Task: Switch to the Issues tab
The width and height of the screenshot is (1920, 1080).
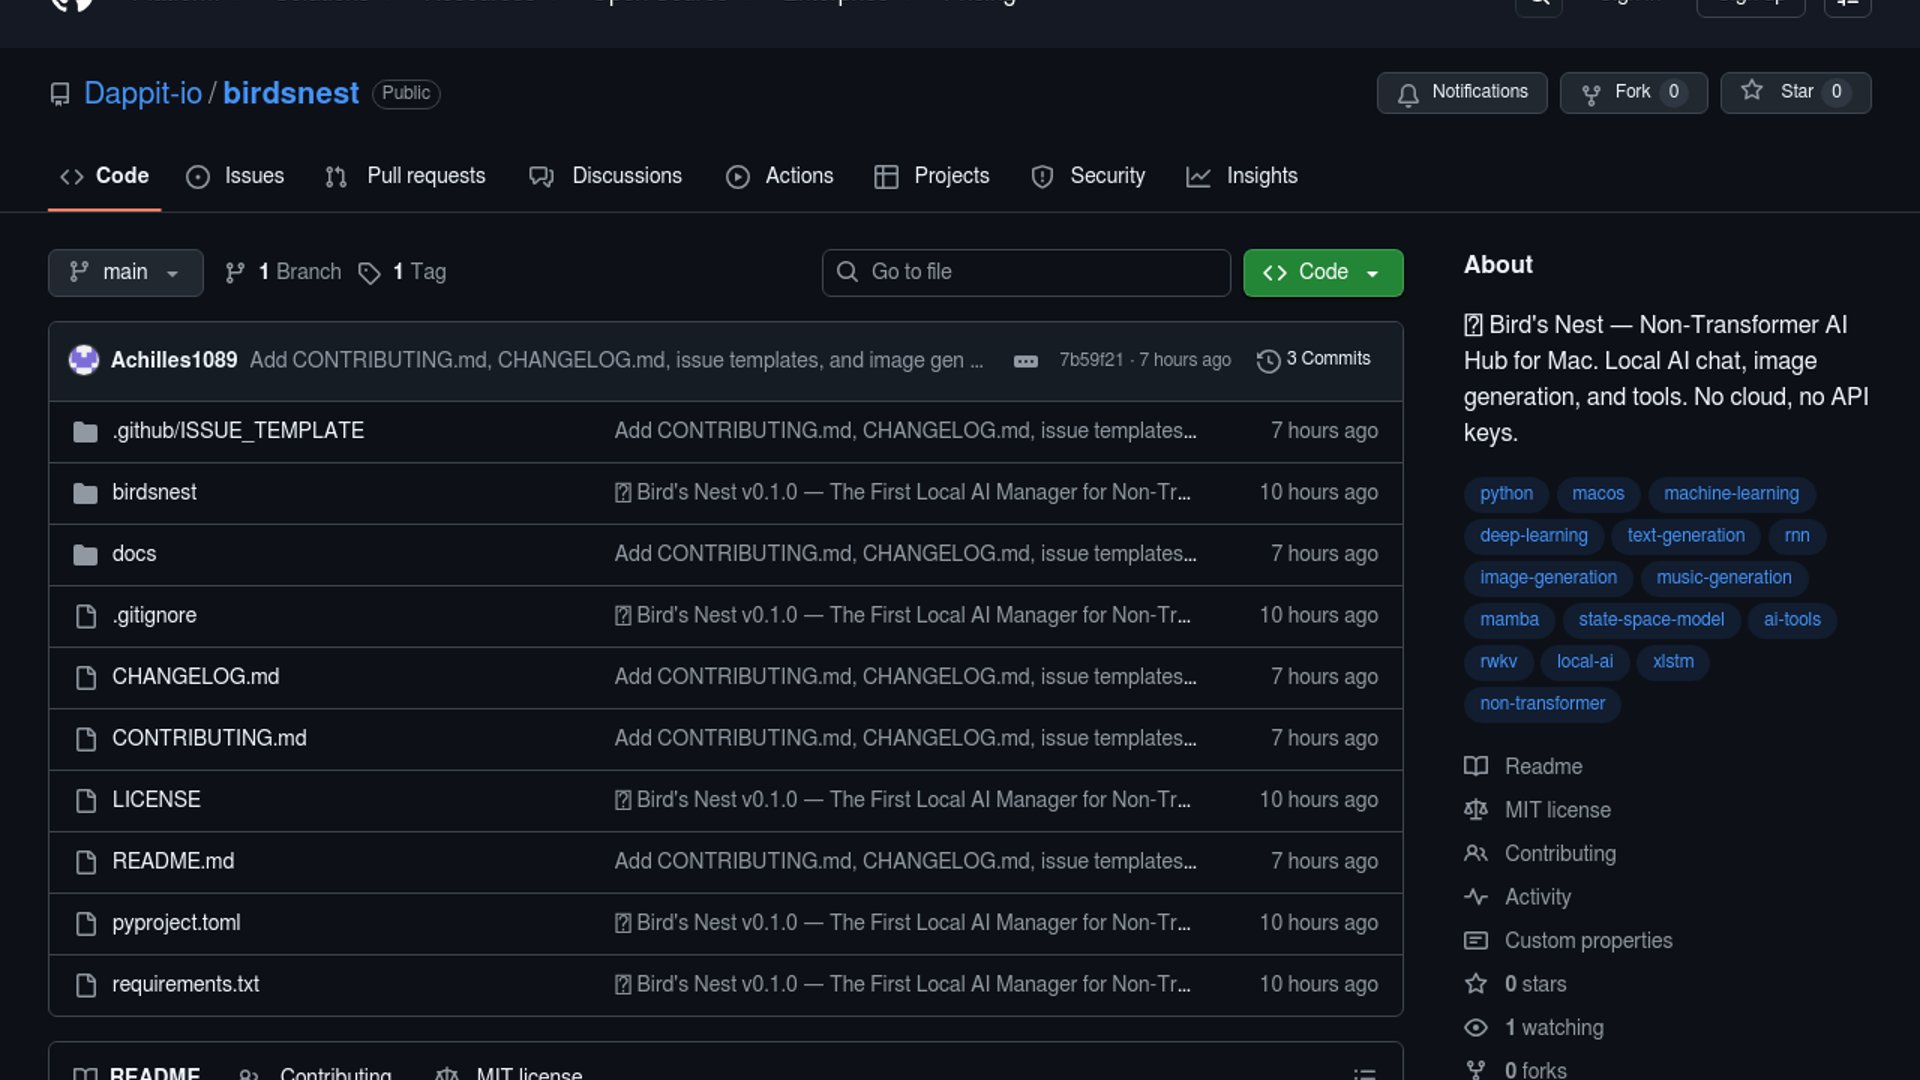Action: [x=235, y=176]
